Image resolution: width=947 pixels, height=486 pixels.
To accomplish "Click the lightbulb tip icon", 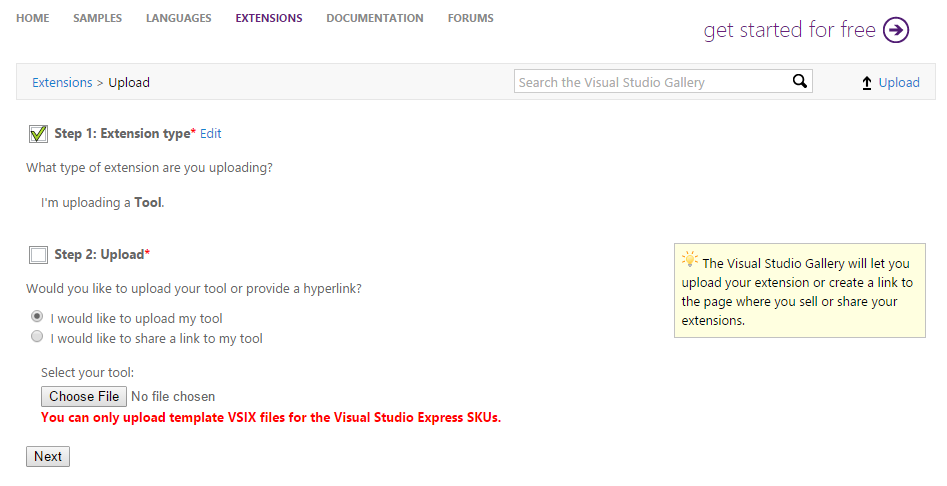I will click(689, 260).
